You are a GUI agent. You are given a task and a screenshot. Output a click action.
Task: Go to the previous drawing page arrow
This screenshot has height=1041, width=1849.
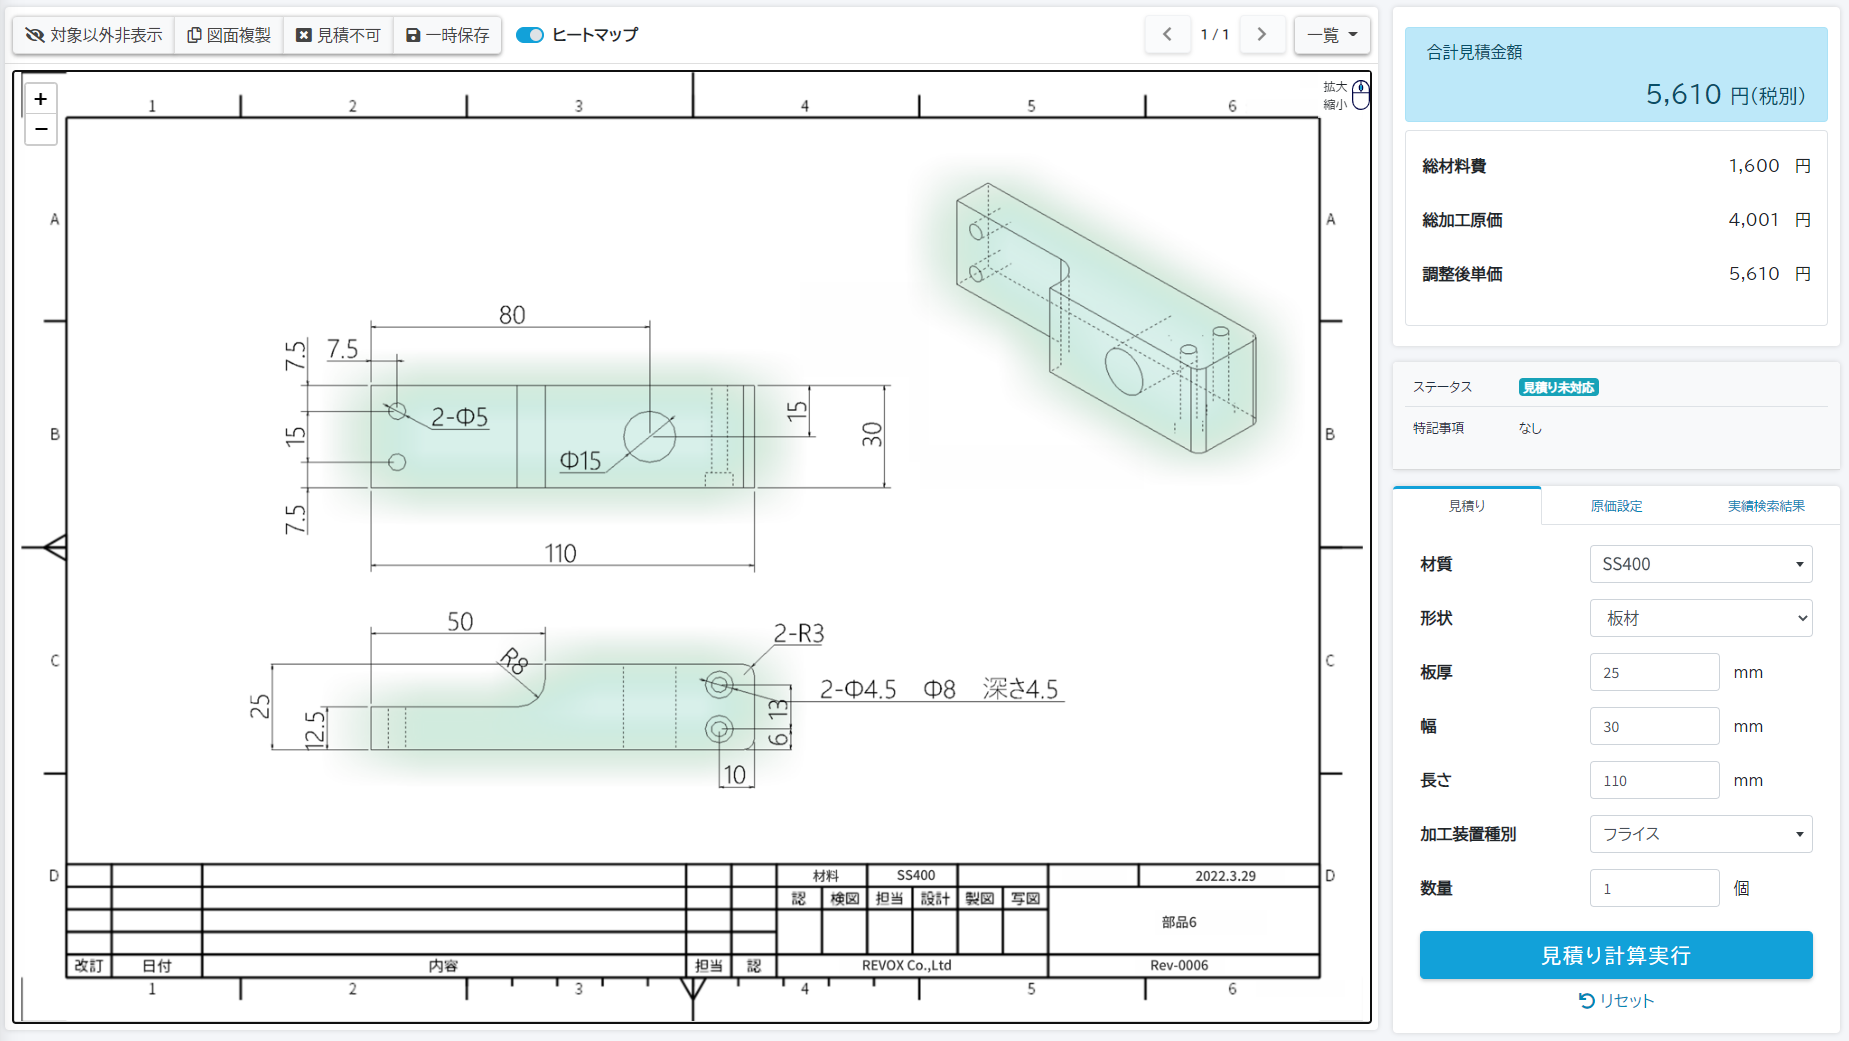[x=1167, y=35]
